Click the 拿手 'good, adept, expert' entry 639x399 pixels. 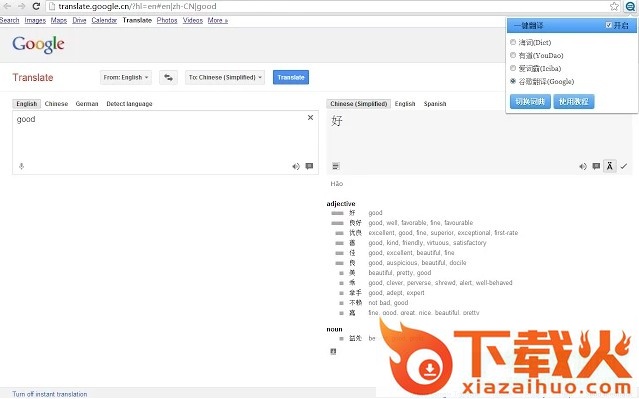(x=355, y=293)
